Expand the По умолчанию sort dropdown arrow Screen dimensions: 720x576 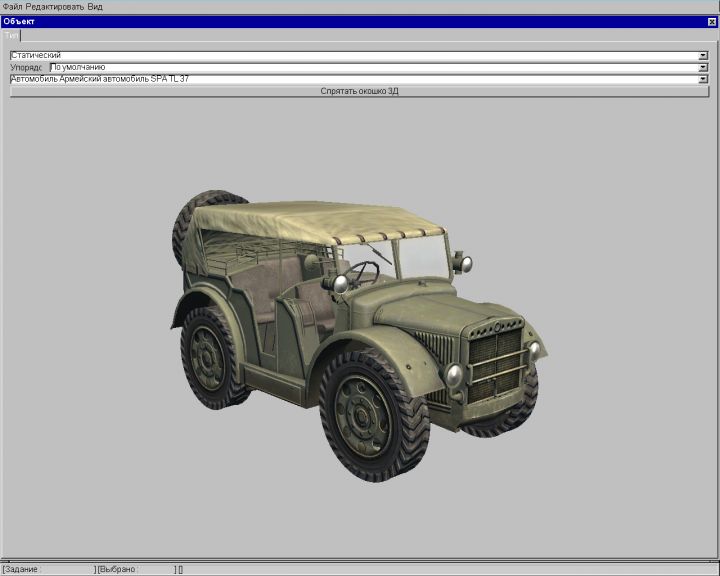703,67
